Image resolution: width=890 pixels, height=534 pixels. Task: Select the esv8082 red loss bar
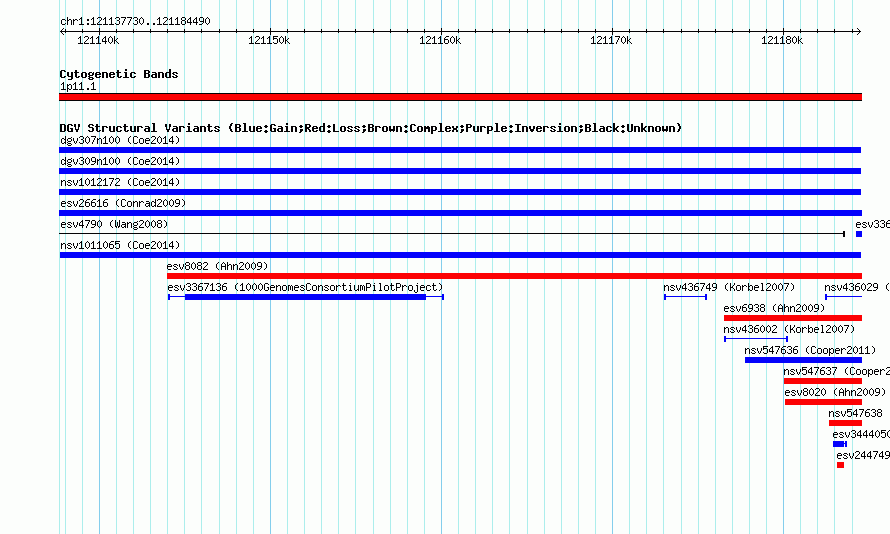(514, 276)
